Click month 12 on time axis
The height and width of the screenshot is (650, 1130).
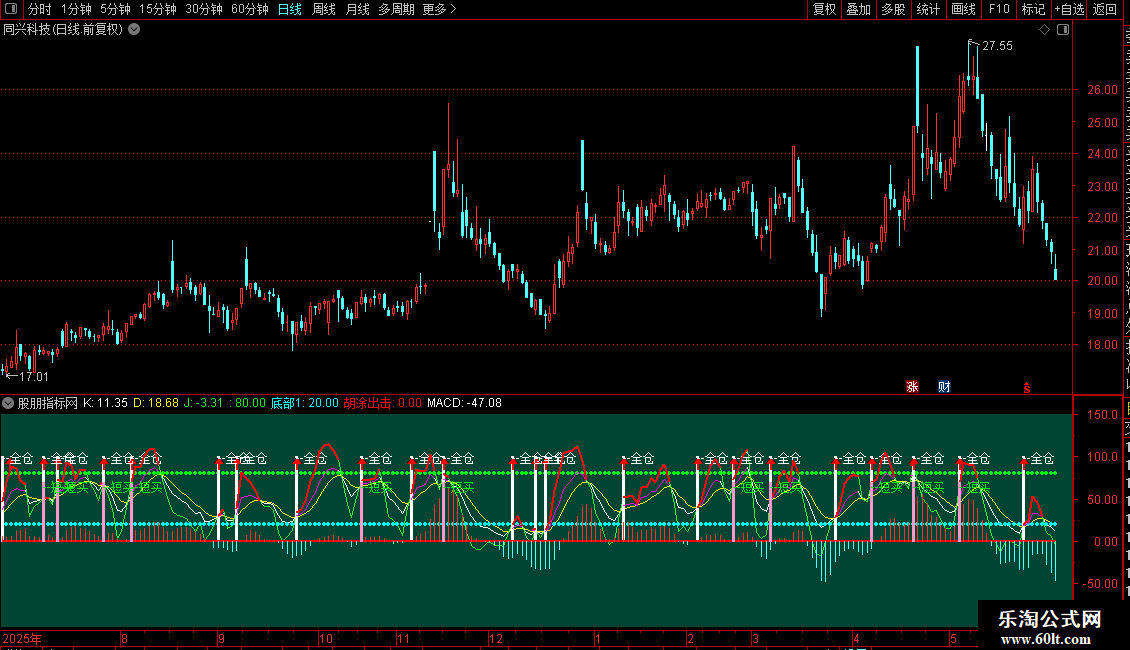coord(496,638)
